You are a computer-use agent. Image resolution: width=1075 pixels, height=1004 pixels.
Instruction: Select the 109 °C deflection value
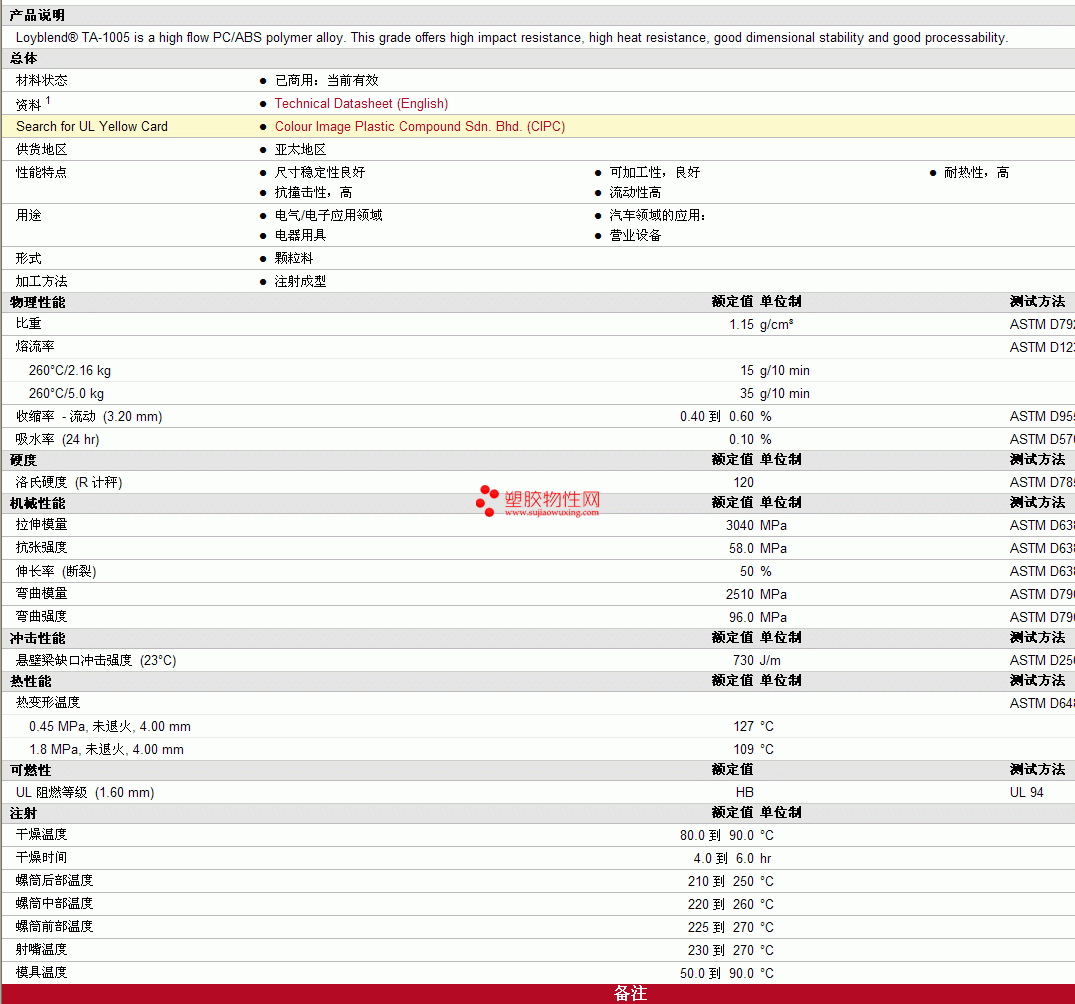[x=753, y=750]
